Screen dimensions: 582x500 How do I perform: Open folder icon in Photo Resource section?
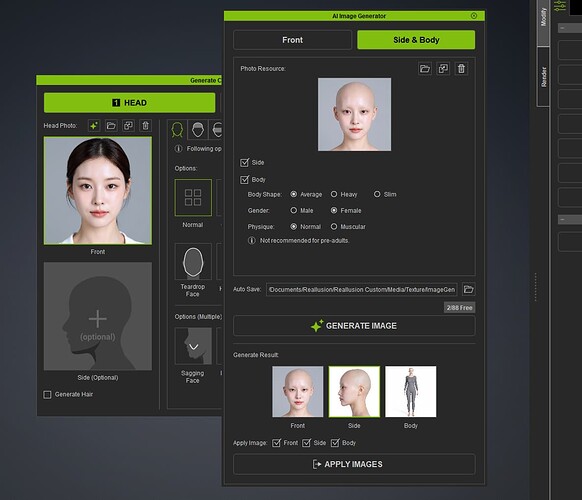click(x=425, y=69)
